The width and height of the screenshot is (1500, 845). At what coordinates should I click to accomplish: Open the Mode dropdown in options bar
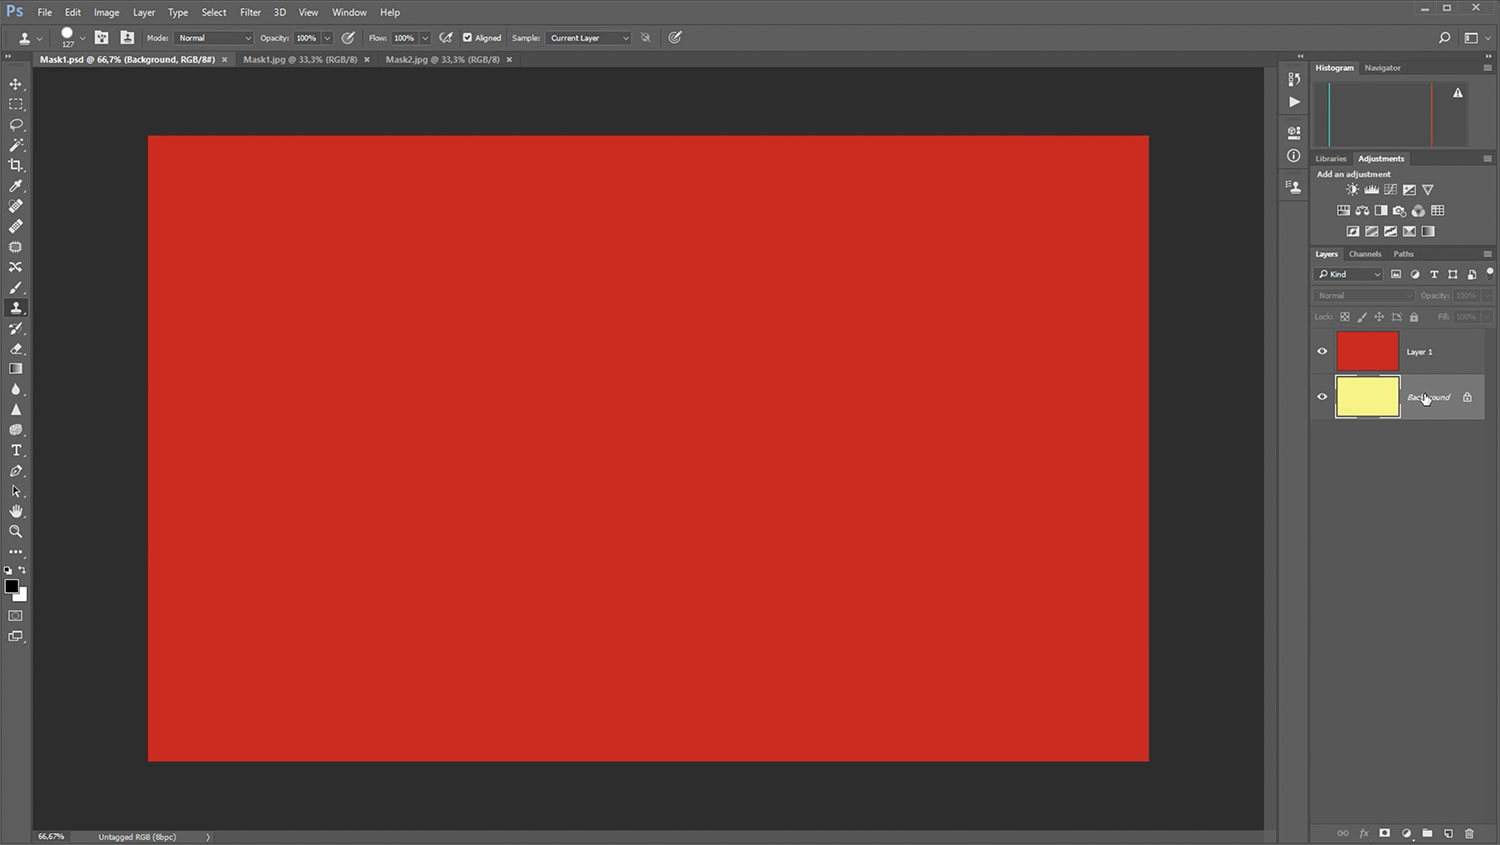(214, 38)
